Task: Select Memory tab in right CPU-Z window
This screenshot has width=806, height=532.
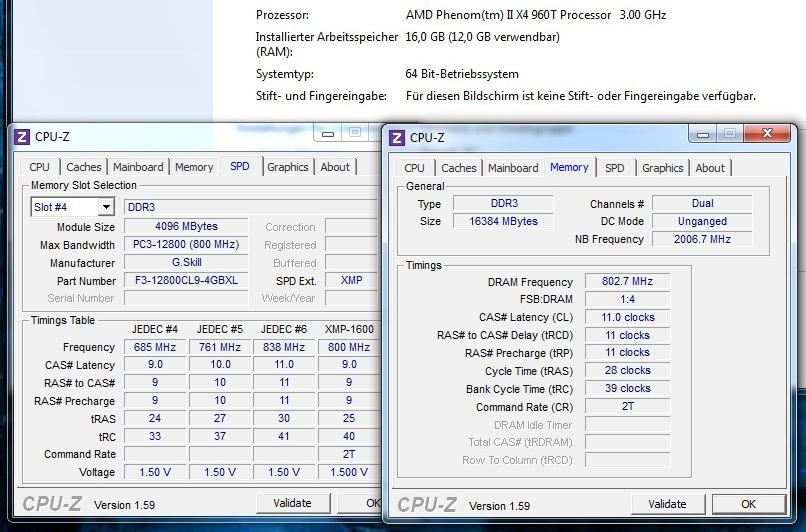Action: pos(569,167)
